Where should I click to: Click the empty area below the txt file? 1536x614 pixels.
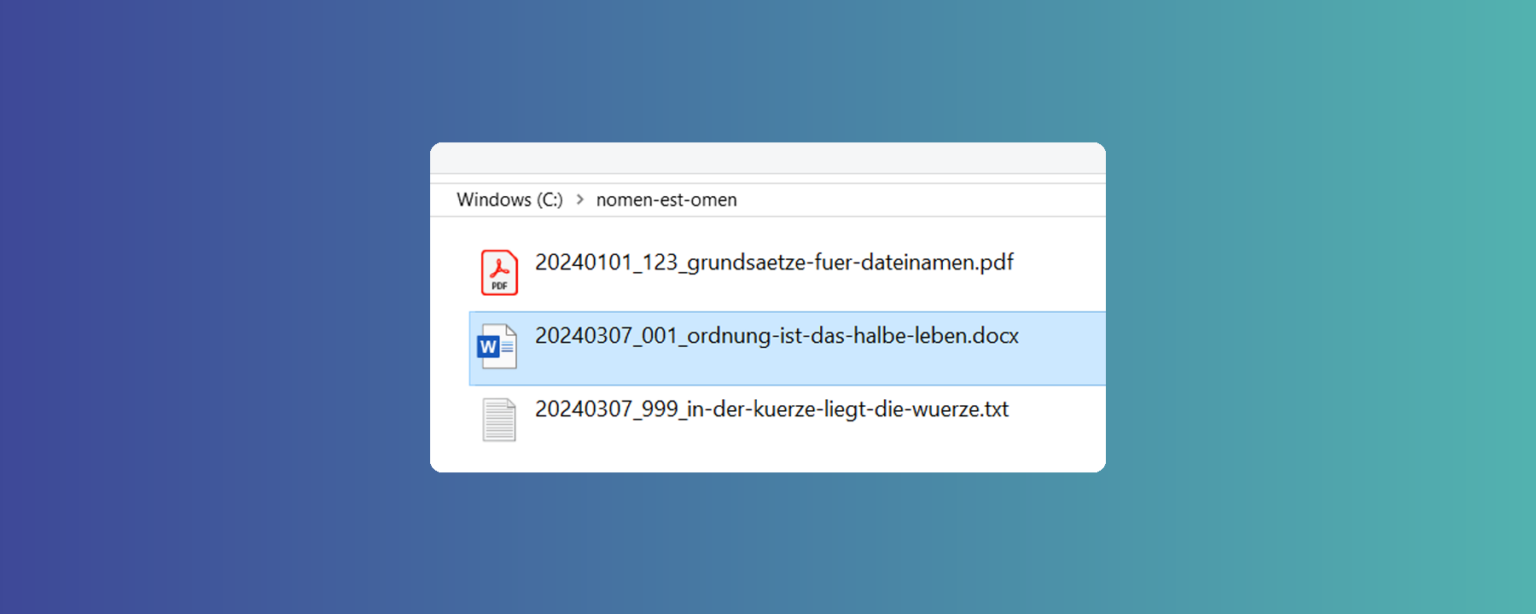[x=767, y=455]
